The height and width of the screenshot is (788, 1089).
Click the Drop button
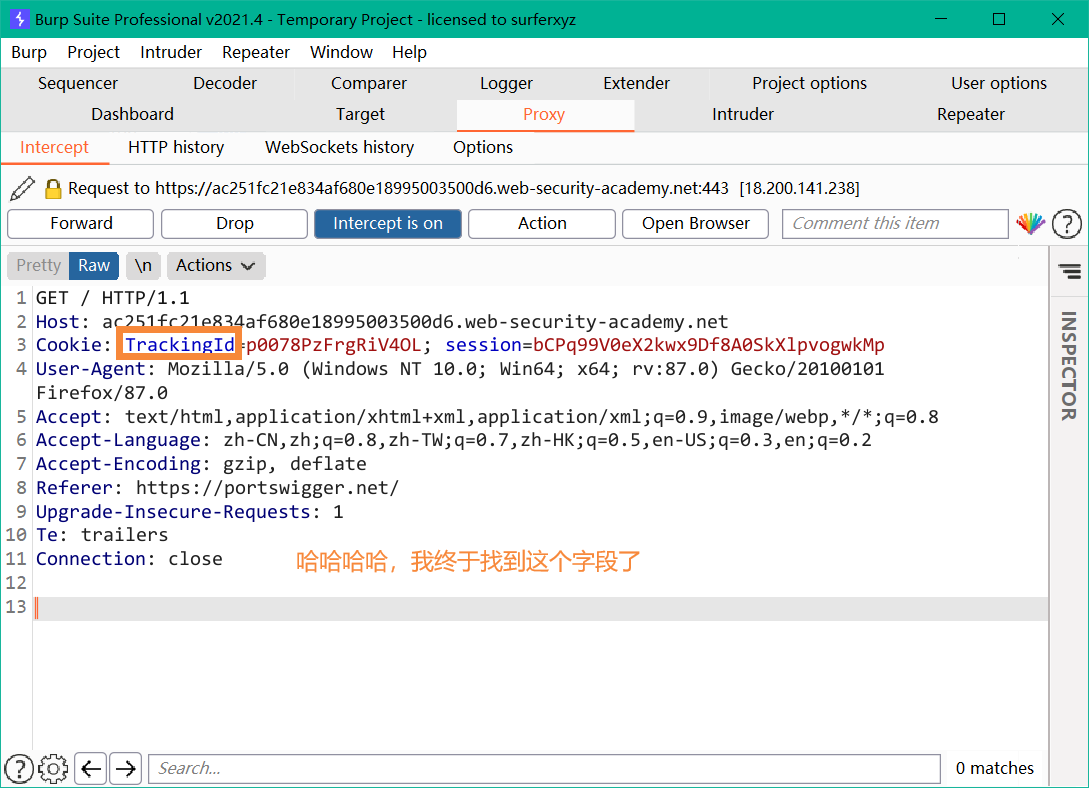coord(235,224)
